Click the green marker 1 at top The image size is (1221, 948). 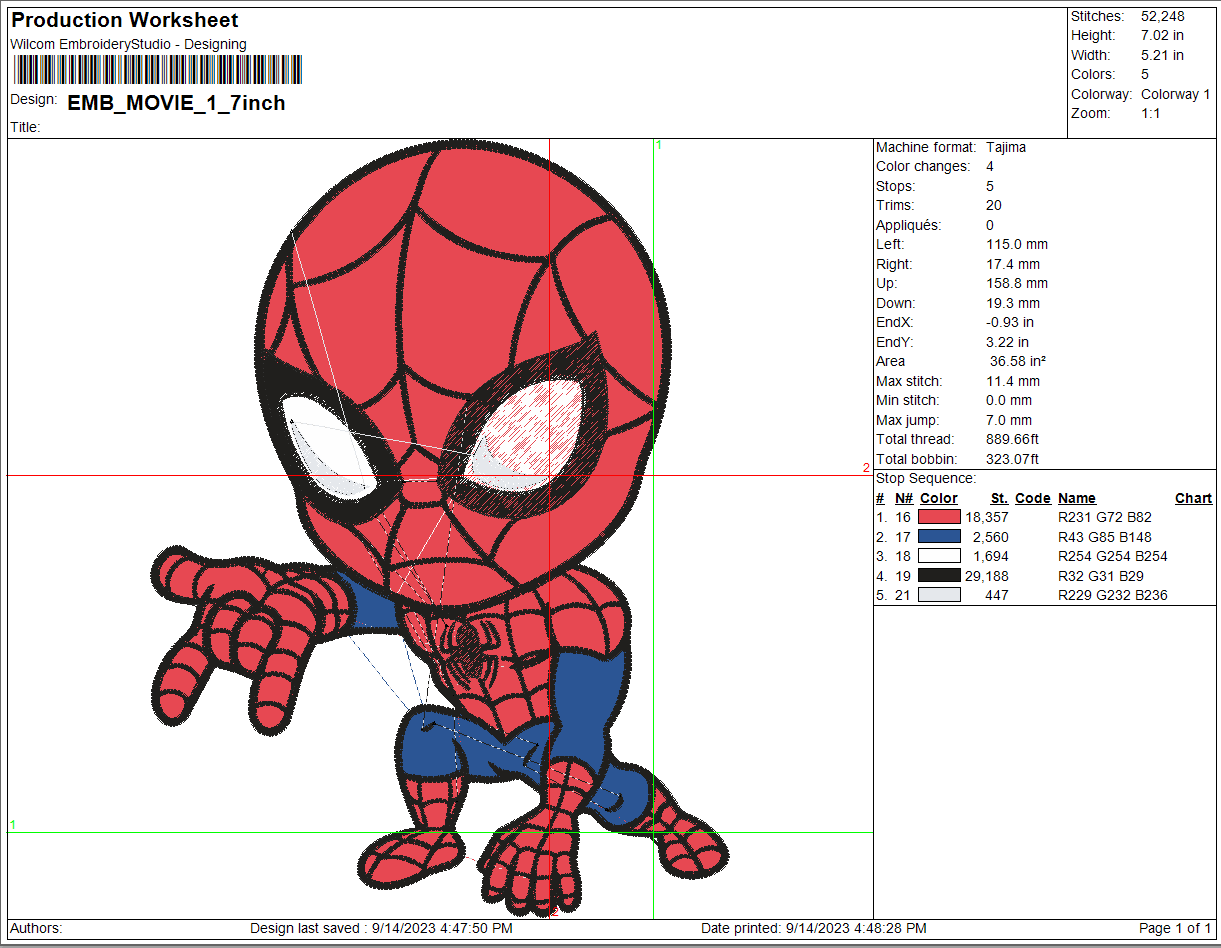[658, 145]
